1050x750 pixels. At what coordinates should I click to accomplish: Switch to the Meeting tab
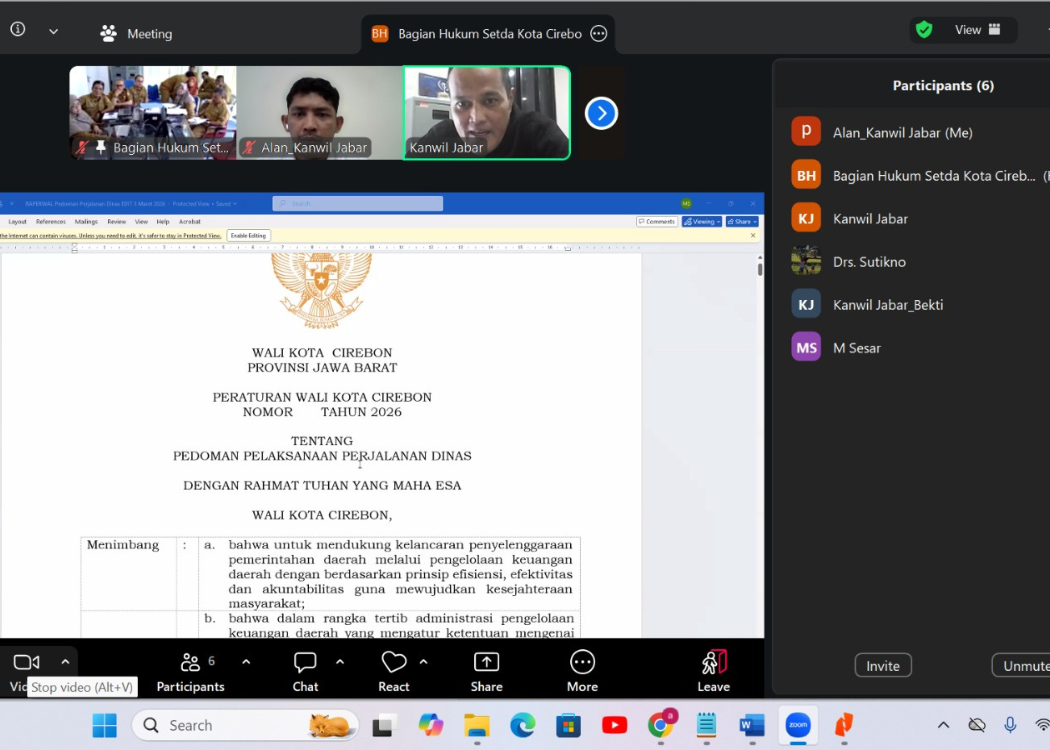click(136, 33)
